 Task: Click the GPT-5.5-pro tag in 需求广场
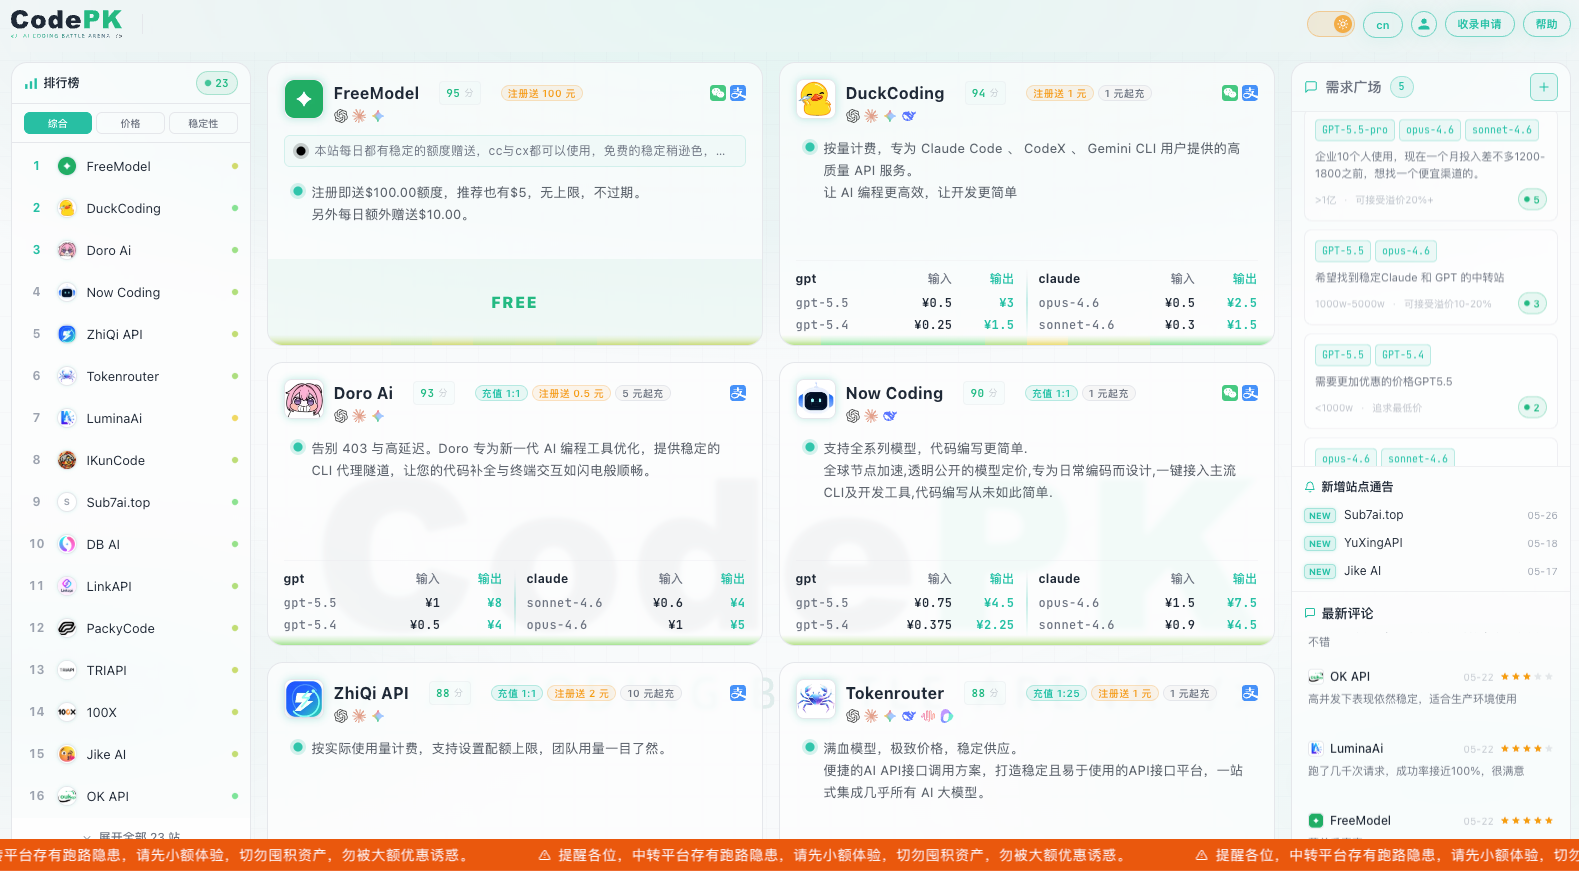[x=1355, y=130]
